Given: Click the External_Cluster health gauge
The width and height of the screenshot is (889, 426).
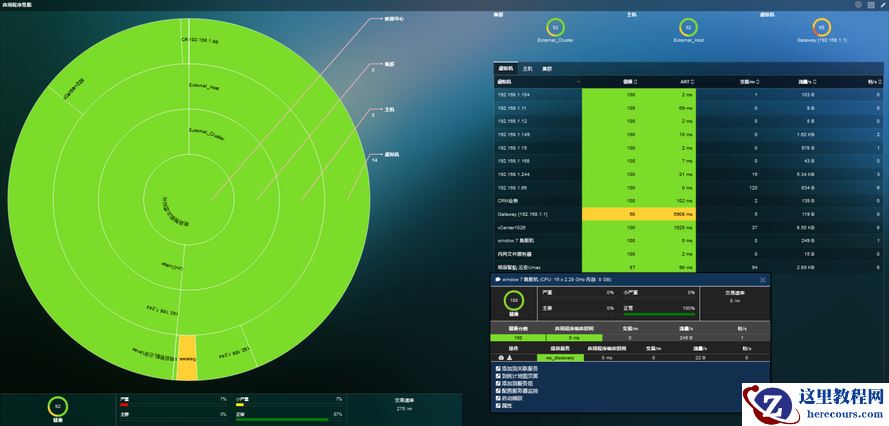Looking at the screenshot, I should click(x=556, y=27).
